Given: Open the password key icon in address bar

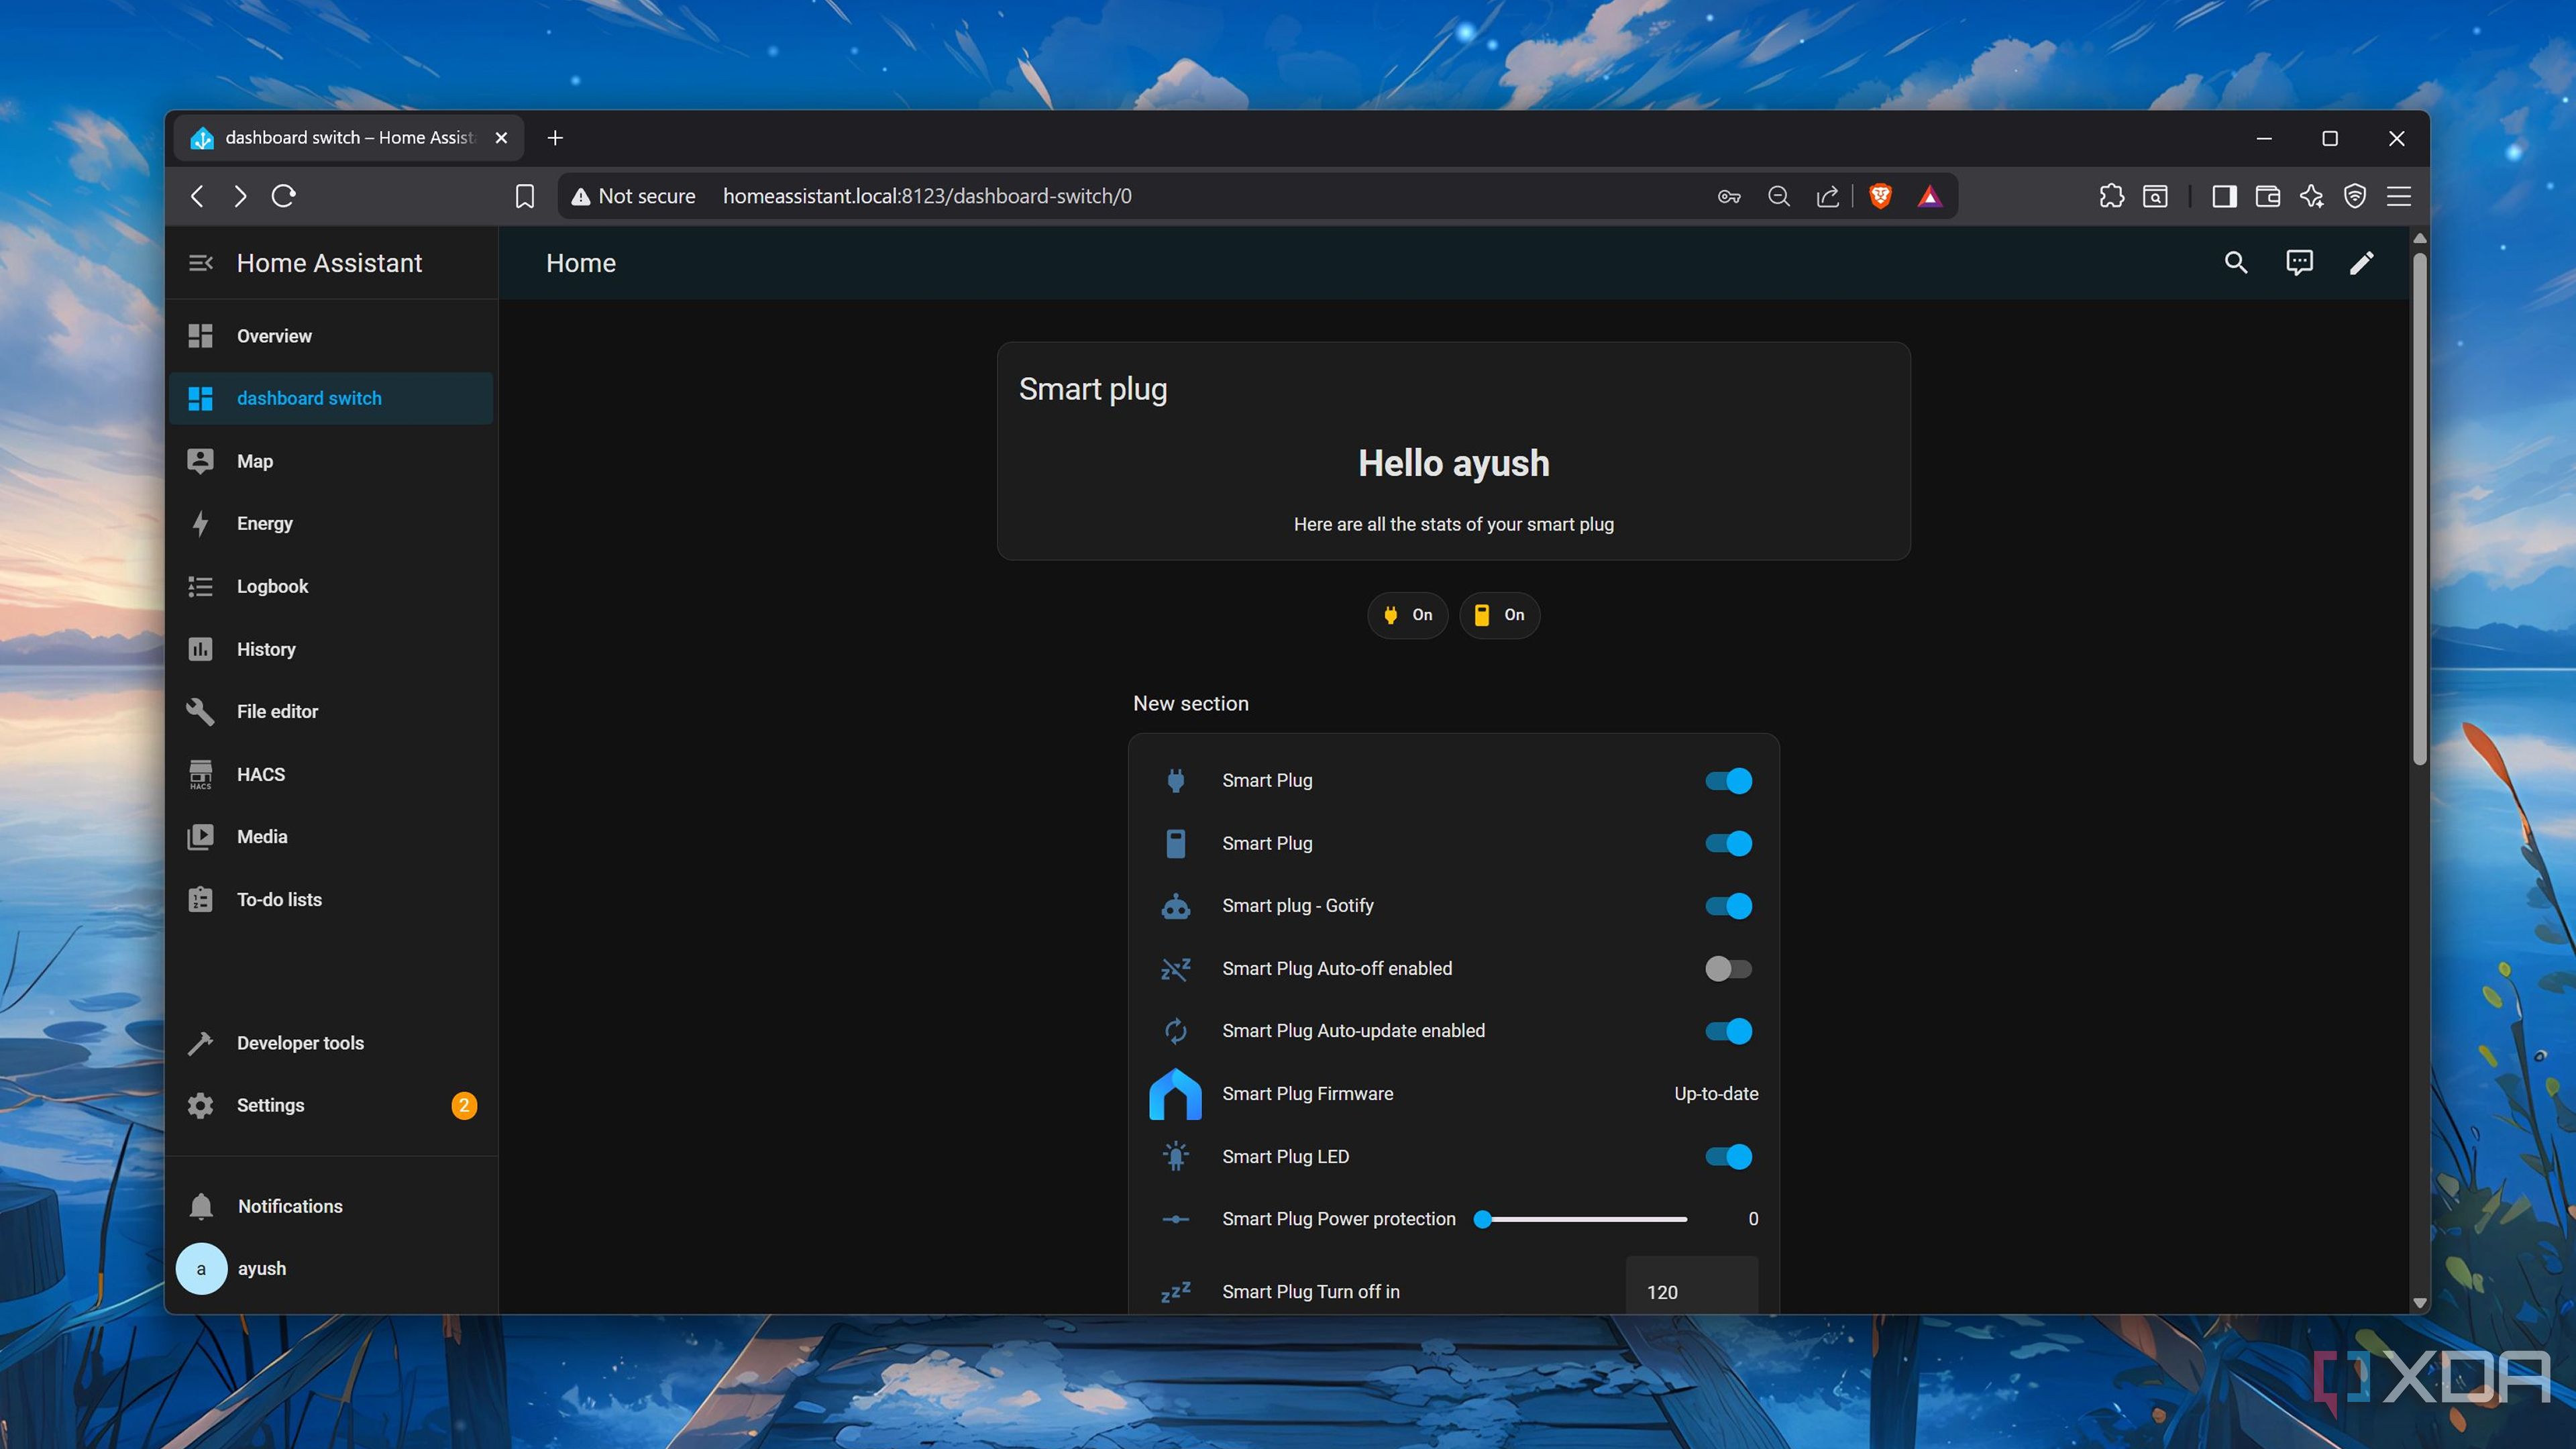Looking at the screenshot, I should (x=1729, y=196).
